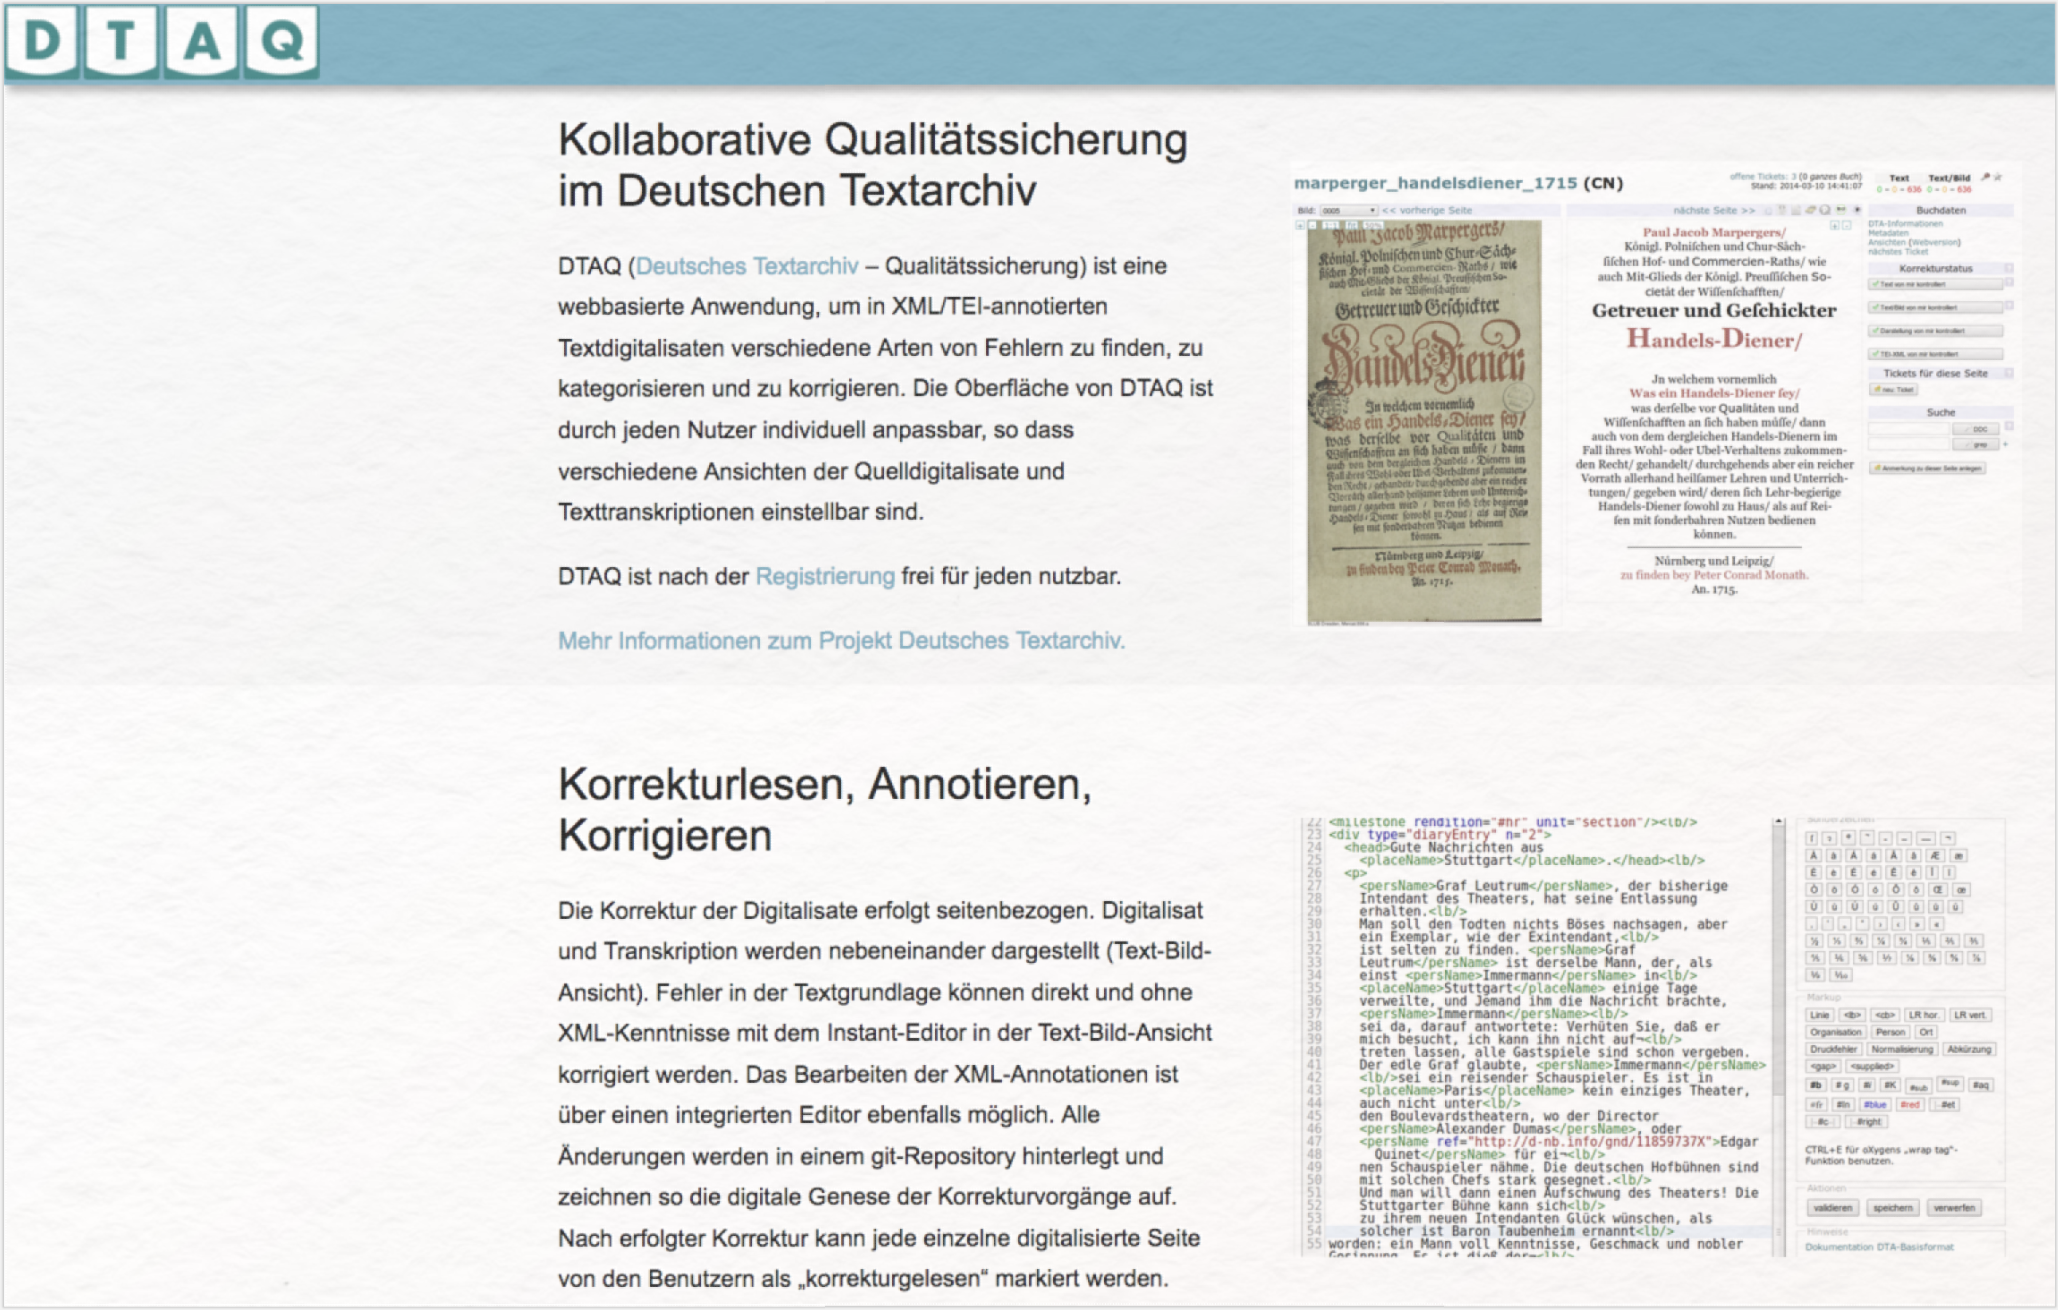Viewport: 2058px width, 1310px height.
Task: Click the star icon beside Text/Bild
Action: tap(1998, 177)
